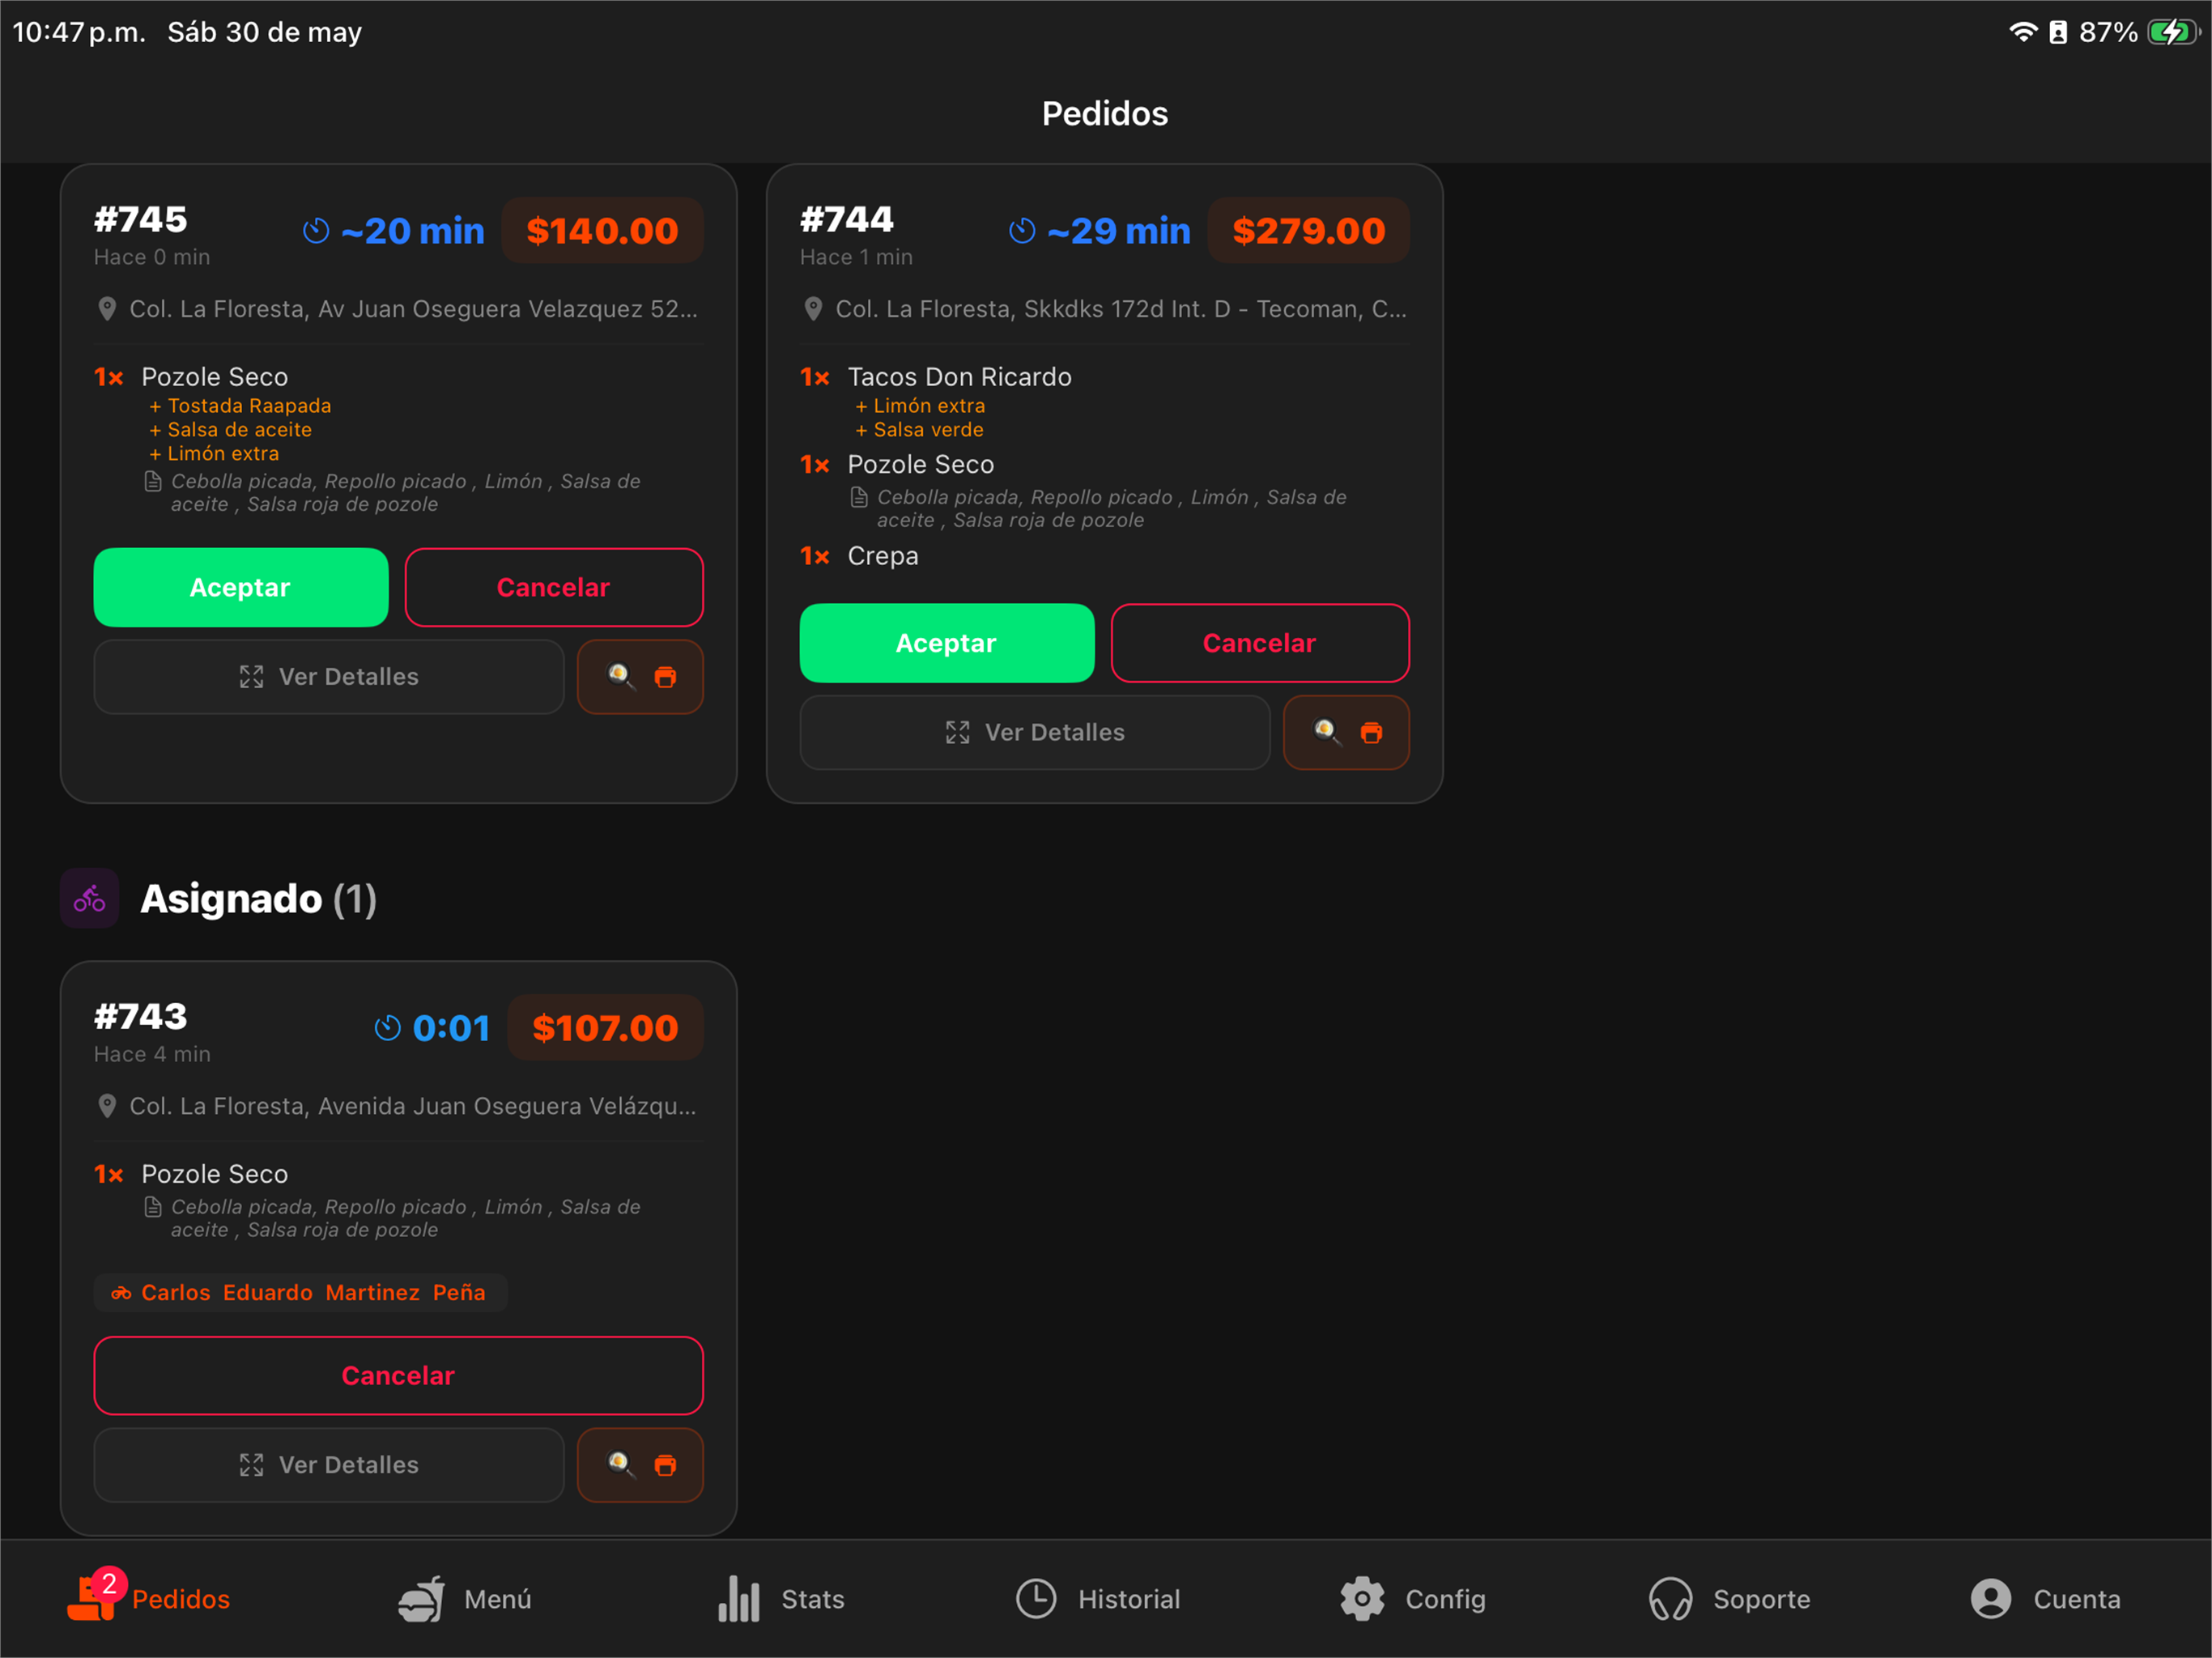Viewport: 2212px width, 1658px height.
Task: Switch to the Stats tab
Action: pos(781,1598)
